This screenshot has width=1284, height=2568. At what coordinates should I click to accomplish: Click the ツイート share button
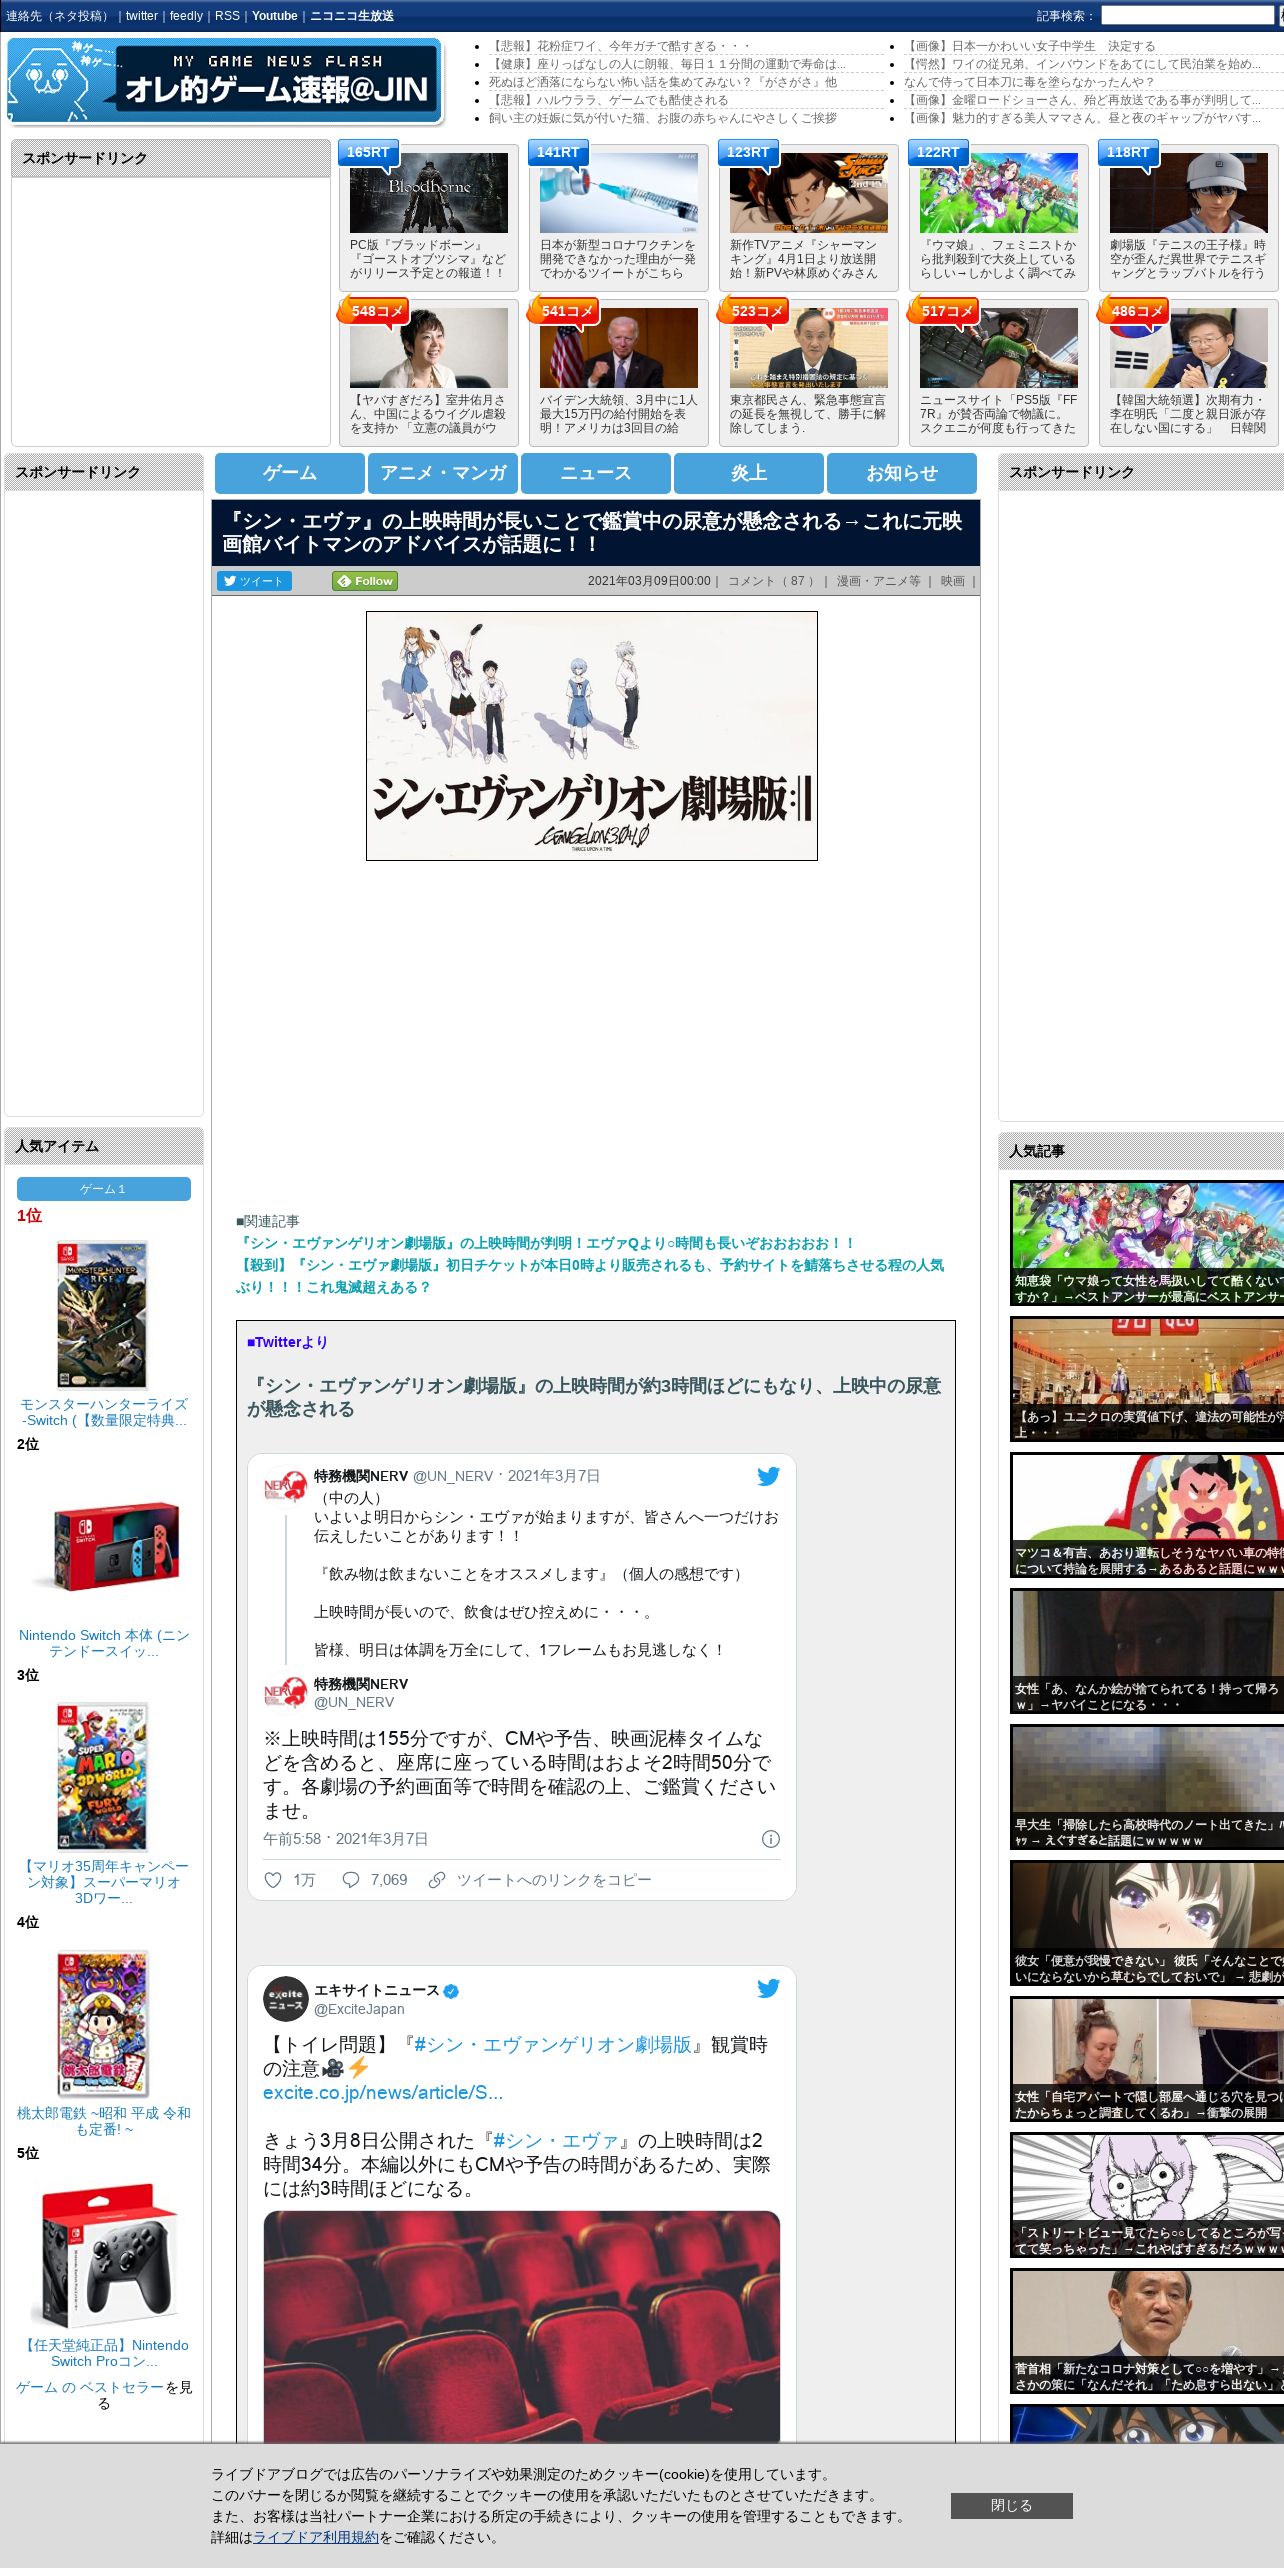pyautogui.click(x=255, y=581)
